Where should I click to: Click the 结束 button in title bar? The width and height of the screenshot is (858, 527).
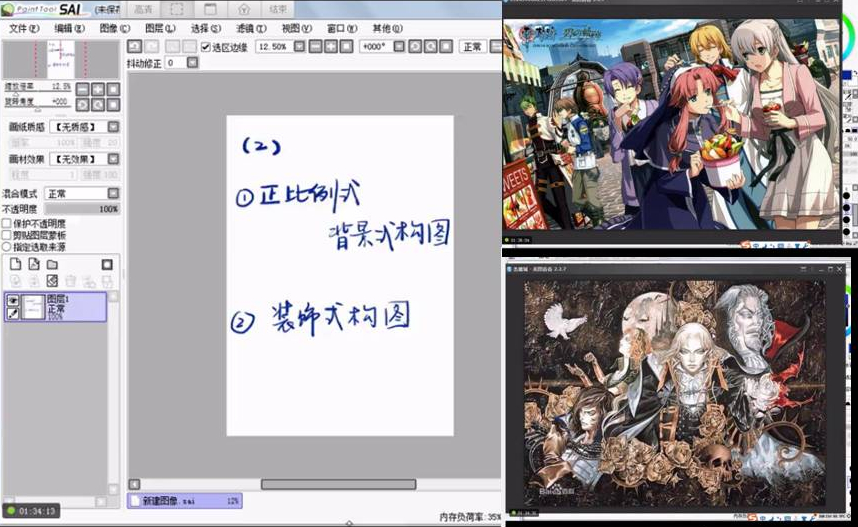click(x=278, y=9)
